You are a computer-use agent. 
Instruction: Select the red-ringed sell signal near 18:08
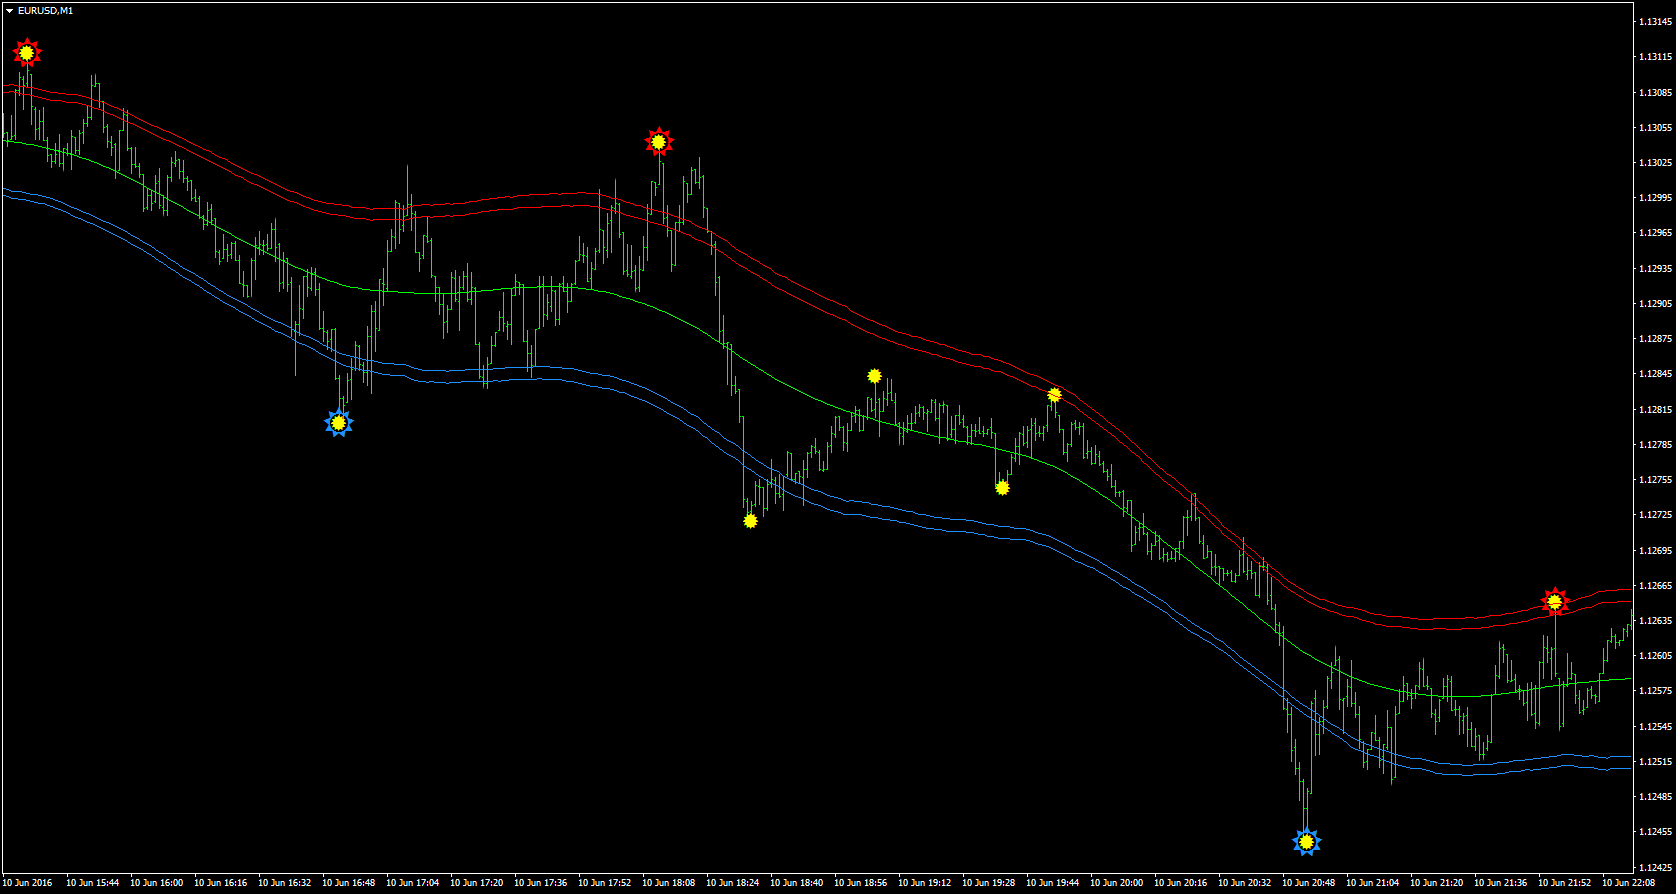coord(658,142)
